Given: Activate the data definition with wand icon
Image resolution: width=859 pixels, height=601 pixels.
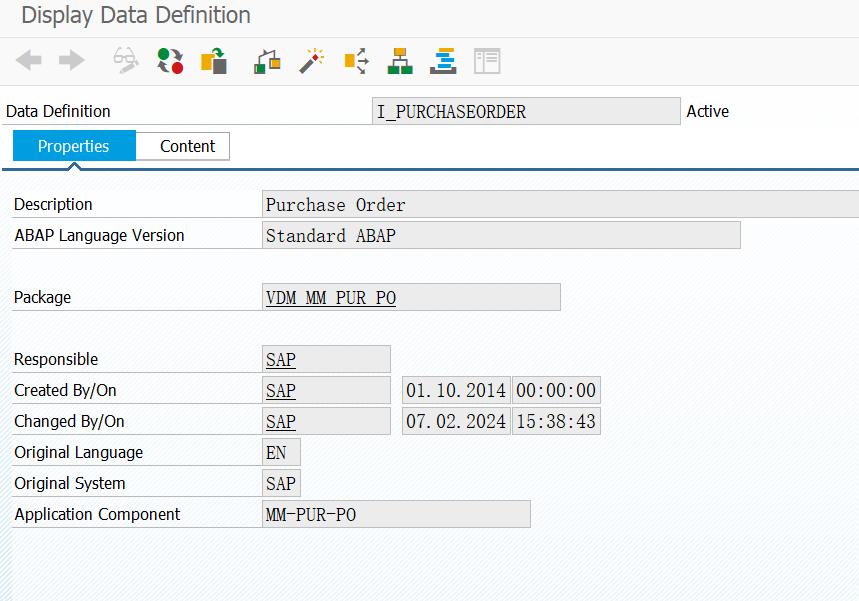Looking at the screenshot, I should 310,60.
